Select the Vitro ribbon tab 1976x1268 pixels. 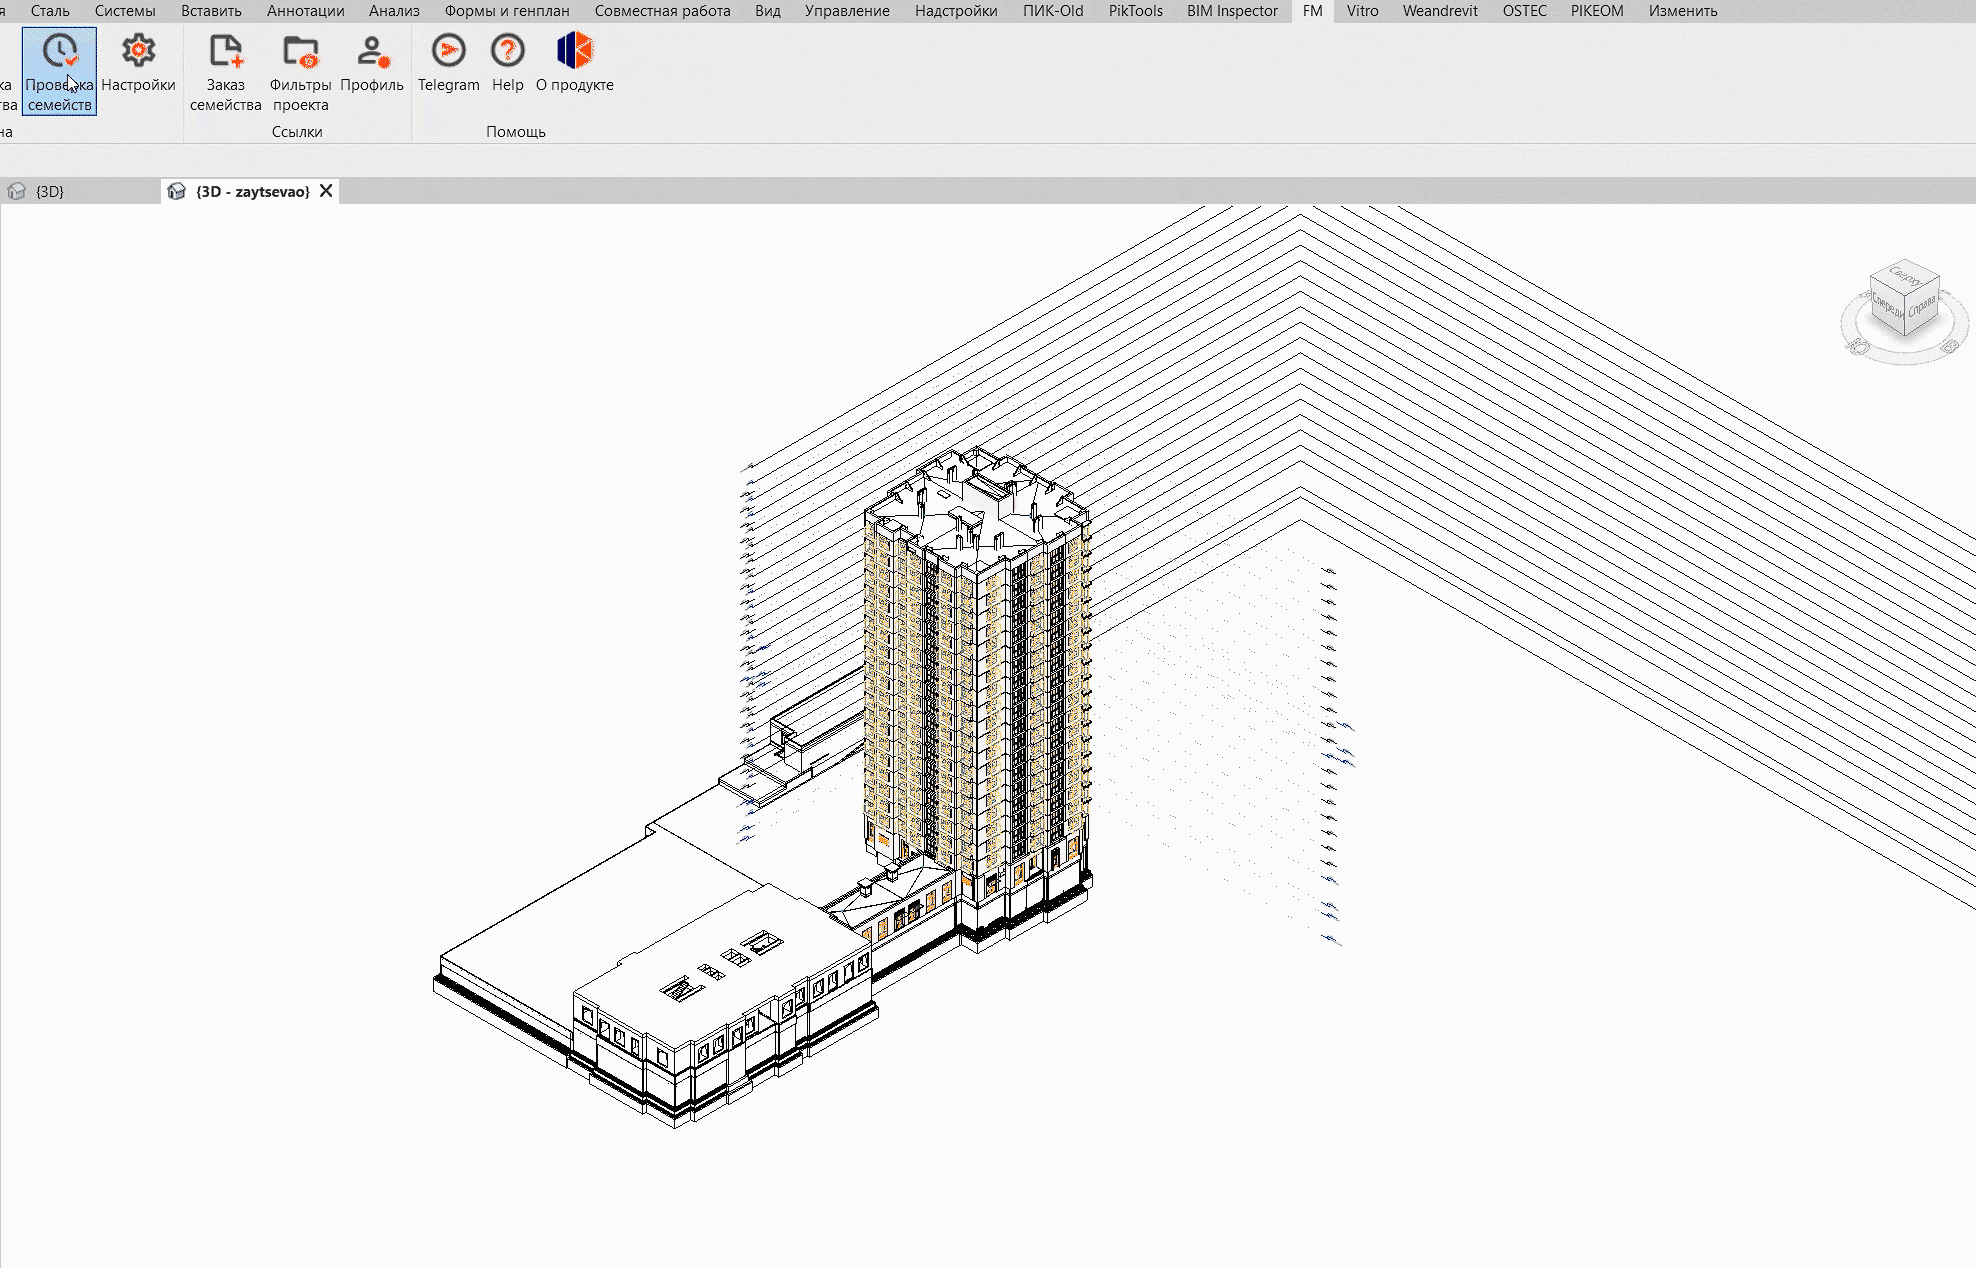1362,11
